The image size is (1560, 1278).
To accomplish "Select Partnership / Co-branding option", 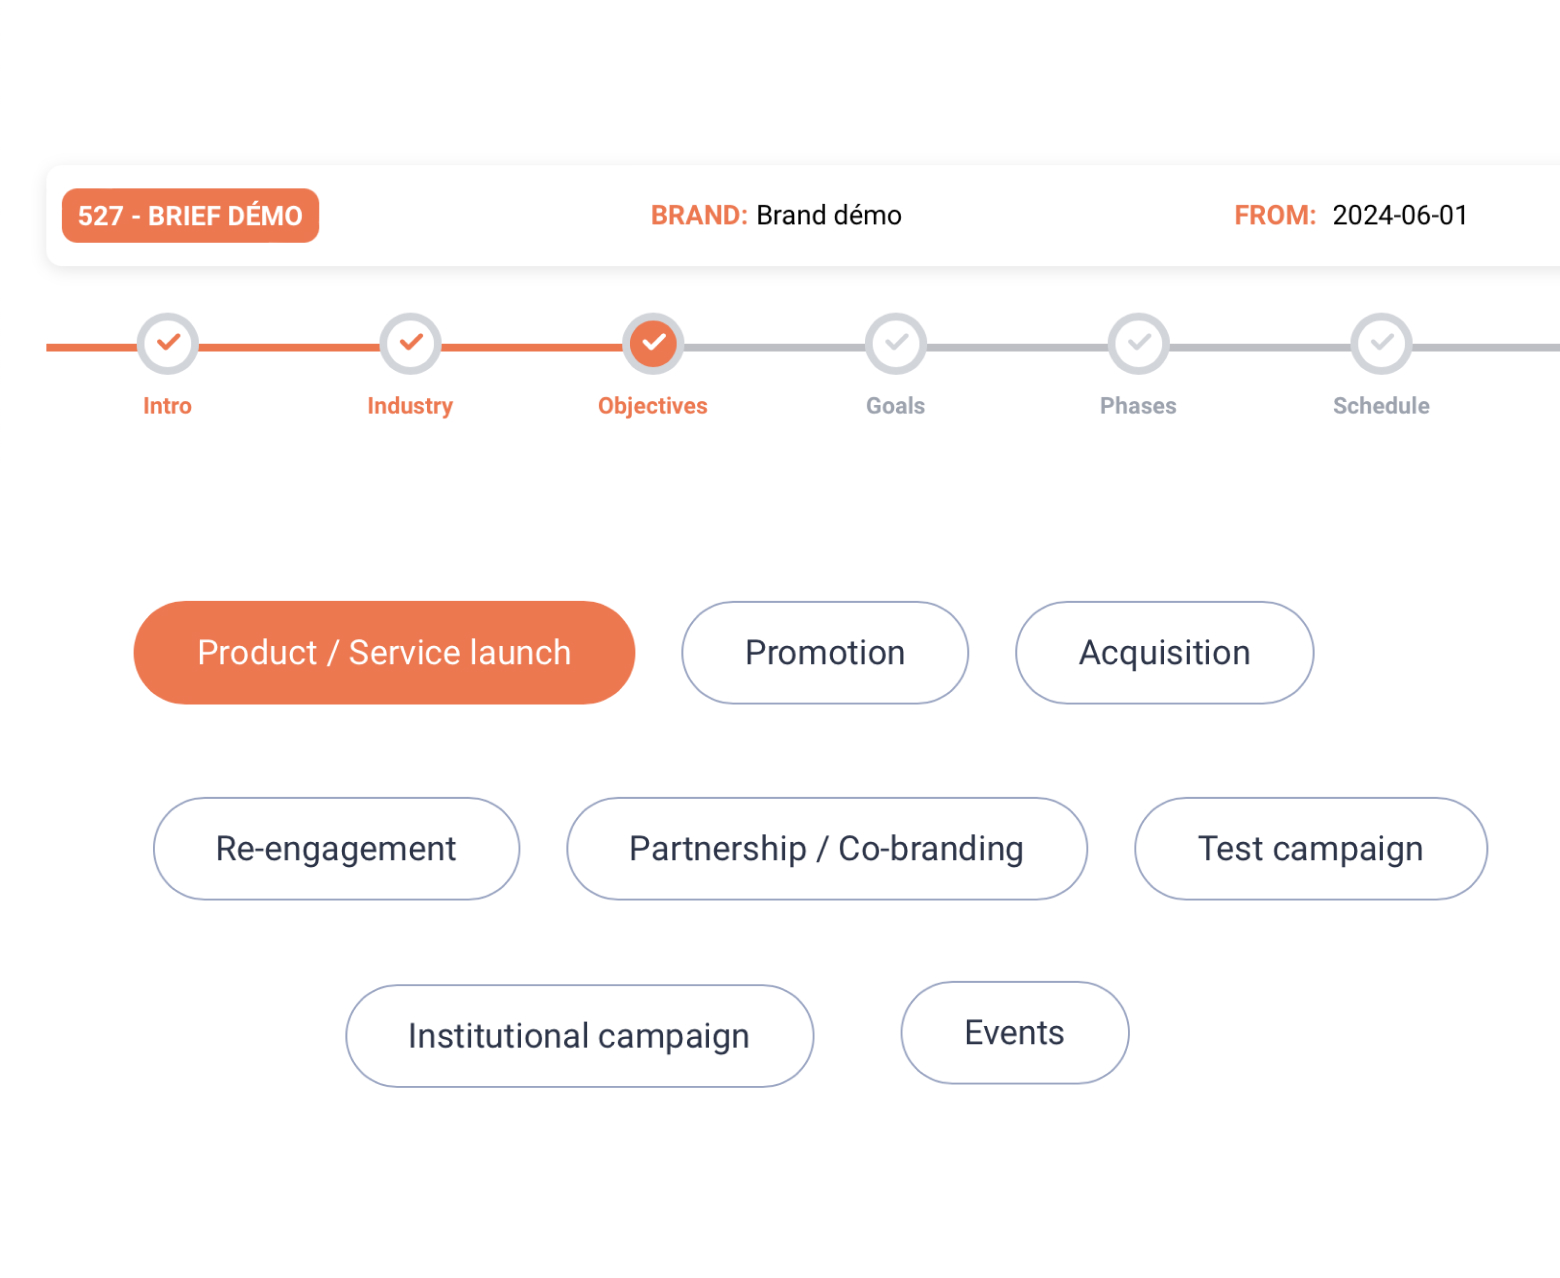I will [826, 848].
